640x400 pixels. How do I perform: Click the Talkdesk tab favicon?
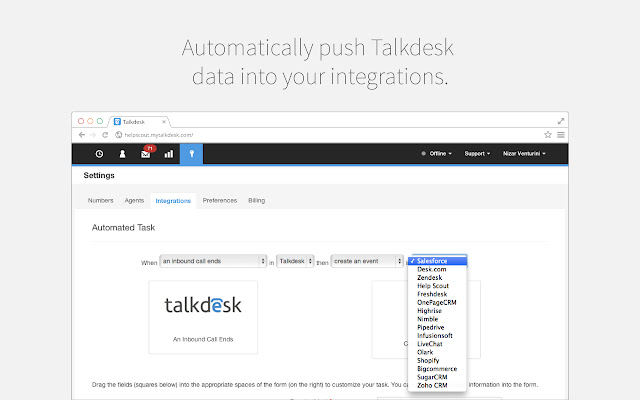click(x=117, y=122)
